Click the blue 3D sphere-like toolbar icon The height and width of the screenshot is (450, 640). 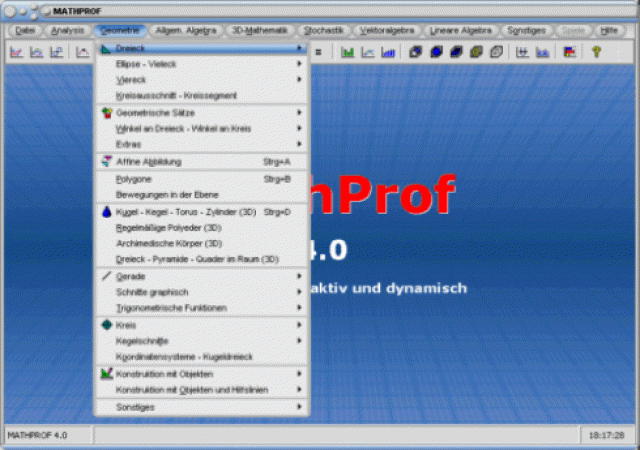coord(436,52)
